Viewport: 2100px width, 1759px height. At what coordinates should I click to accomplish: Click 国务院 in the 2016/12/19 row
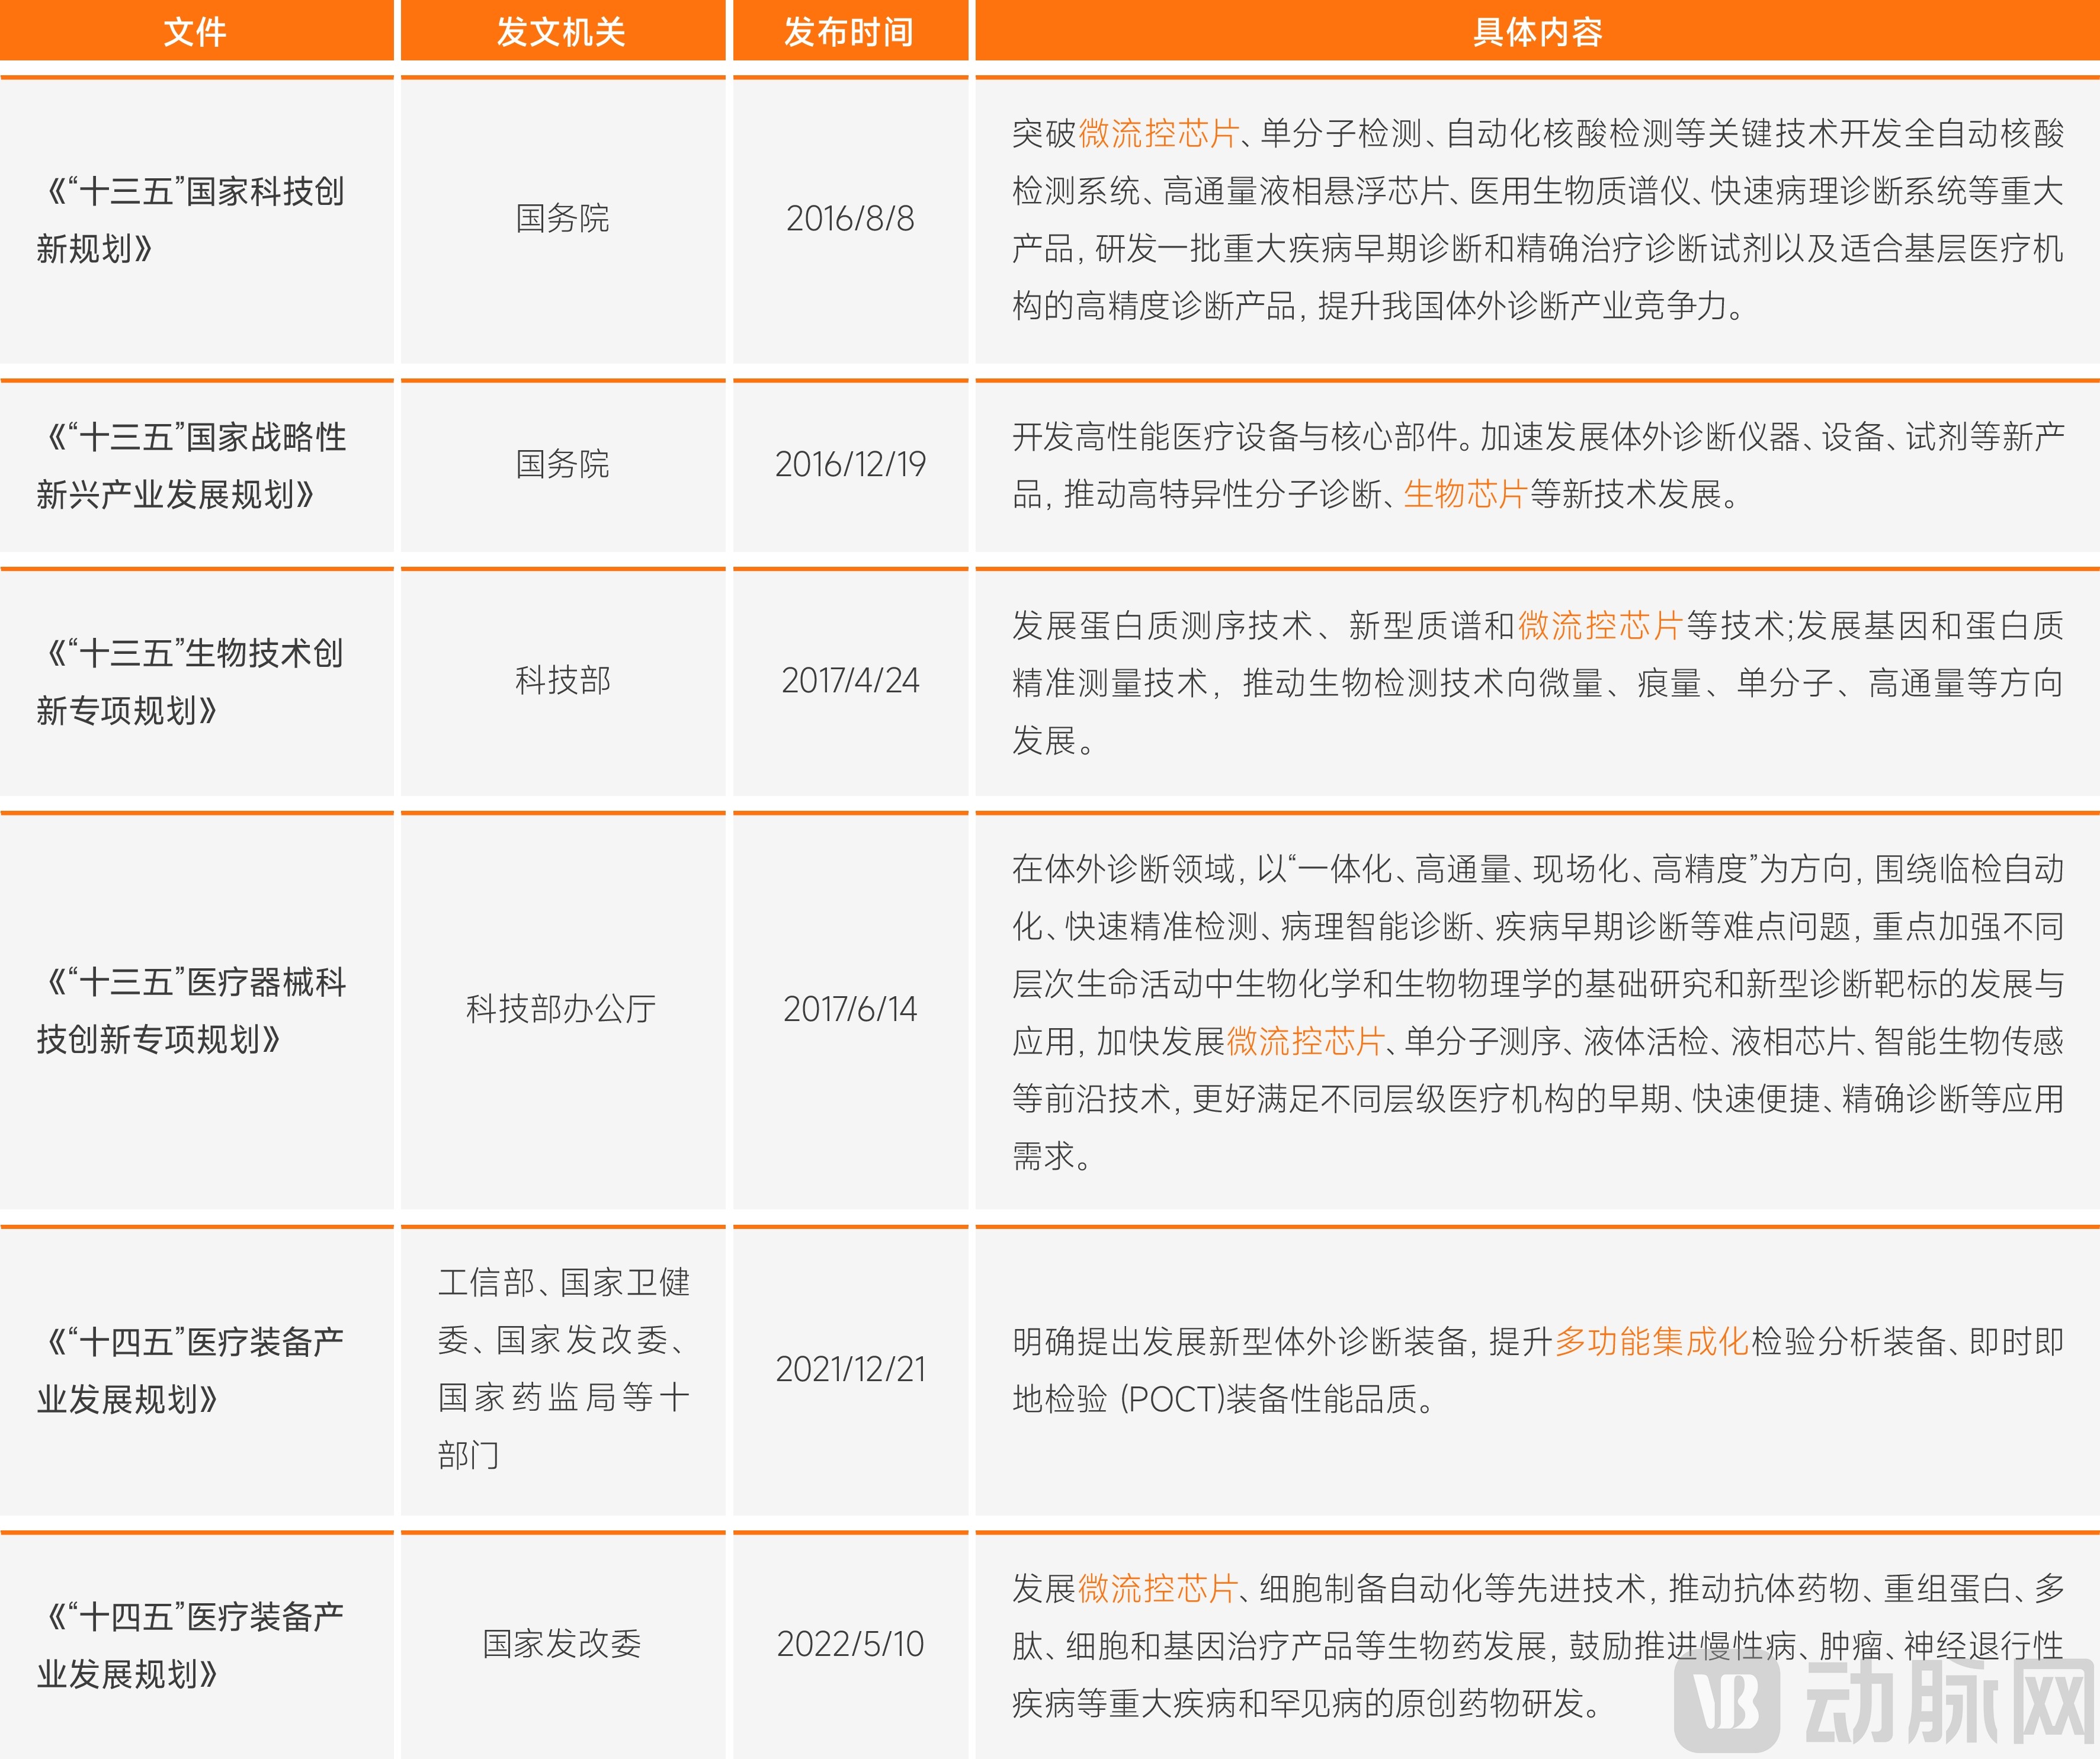[562, 464]
